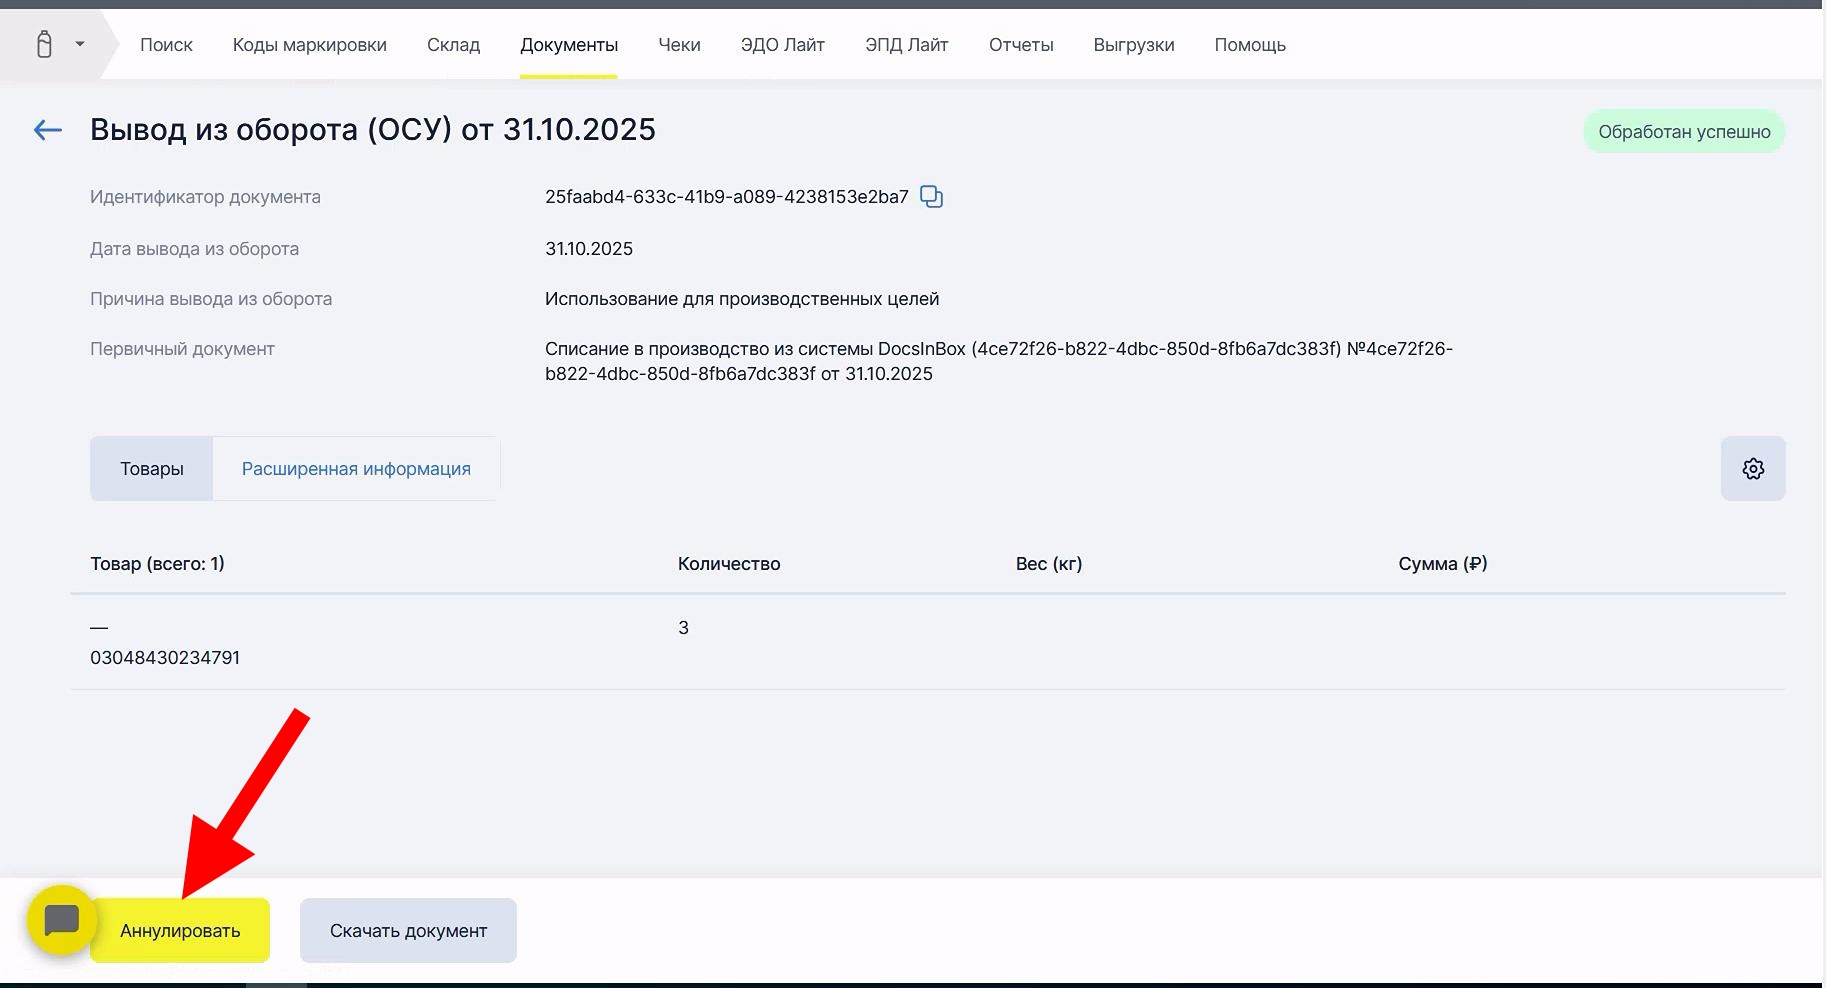Expand the product group dropdown arrow

(x=80, y=45)
